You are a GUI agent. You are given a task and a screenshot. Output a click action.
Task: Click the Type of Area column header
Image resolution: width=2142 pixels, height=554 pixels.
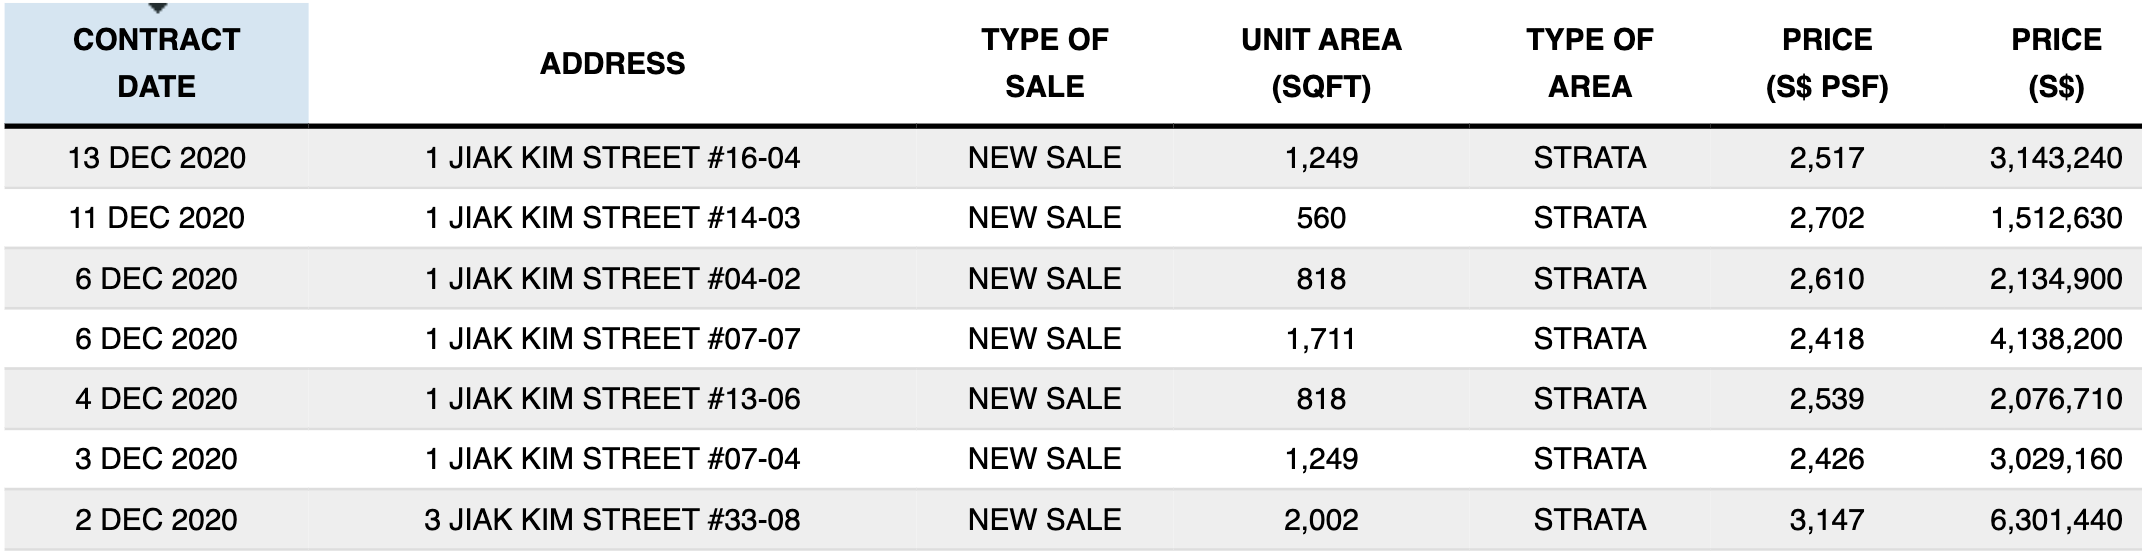(1589, 63)
